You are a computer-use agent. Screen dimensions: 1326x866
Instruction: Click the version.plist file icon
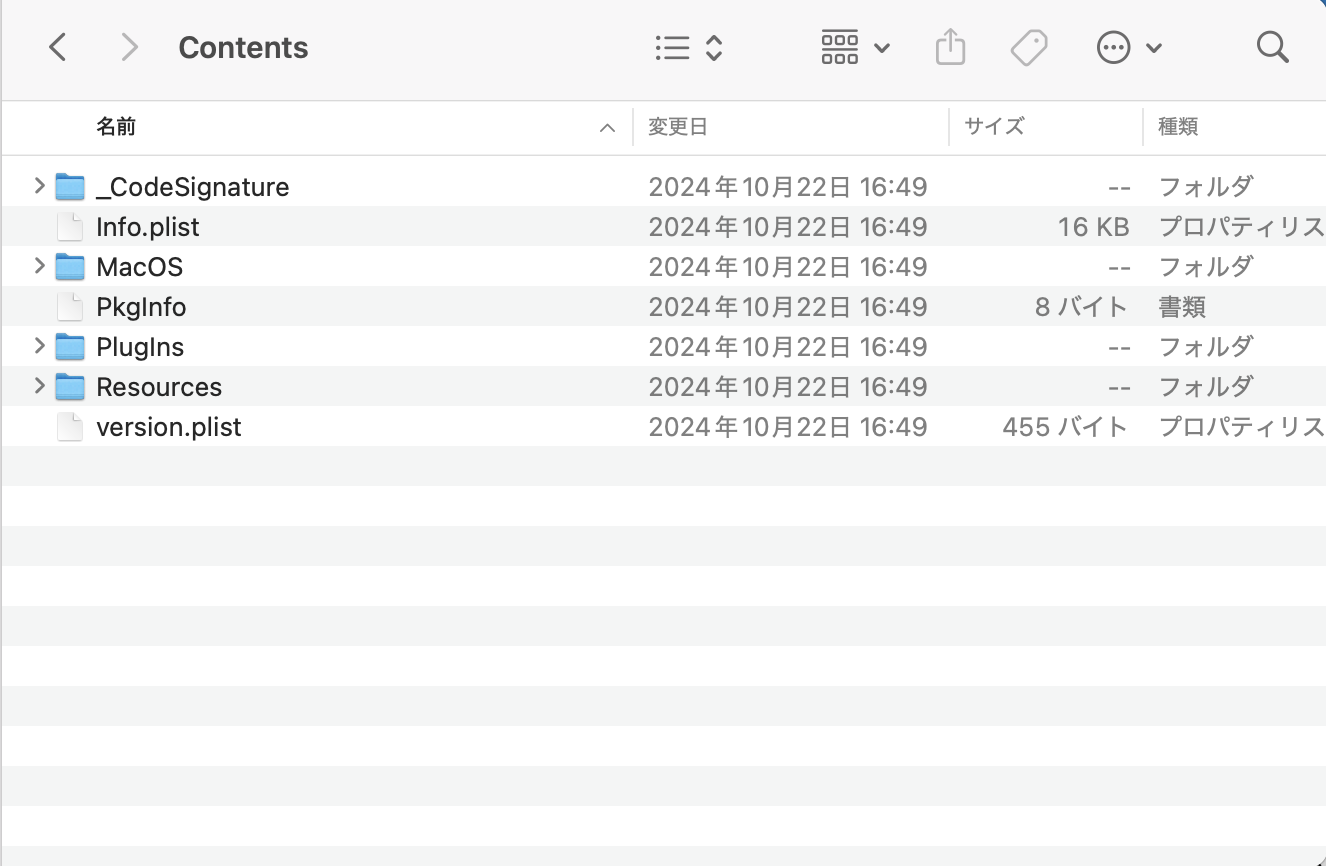(x=70, y=427)
